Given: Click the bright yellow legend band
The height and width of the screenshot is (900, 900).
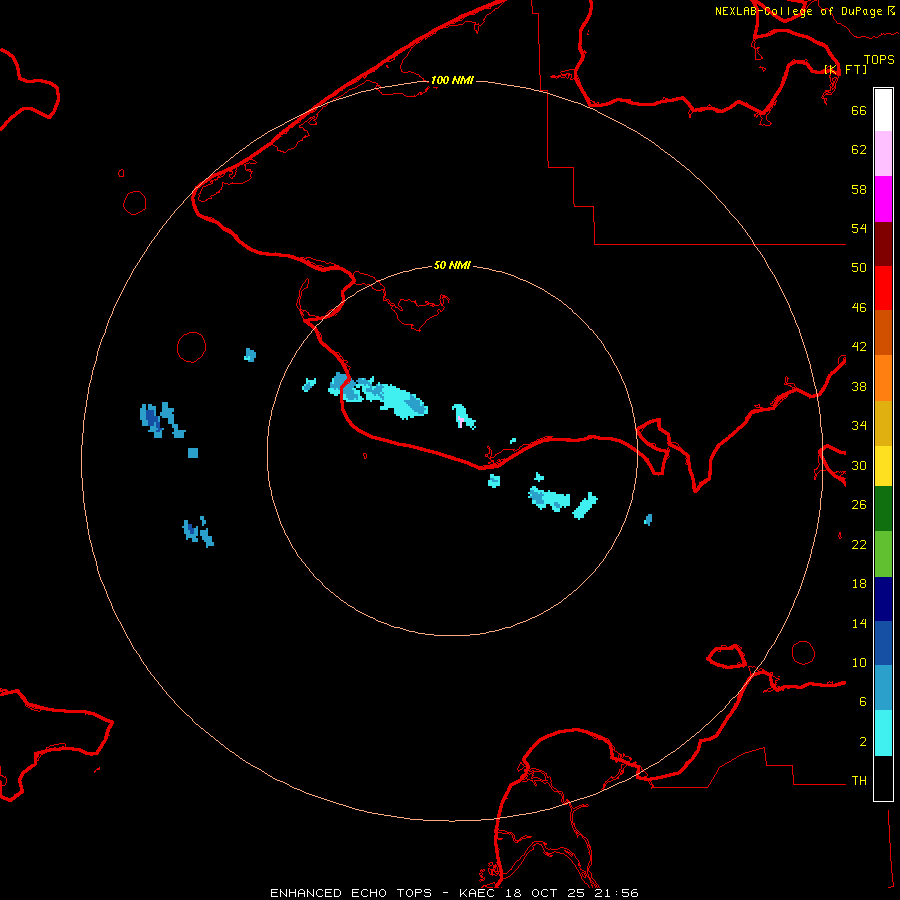Looking at the screenshot, I should click(x=883, y=466).
